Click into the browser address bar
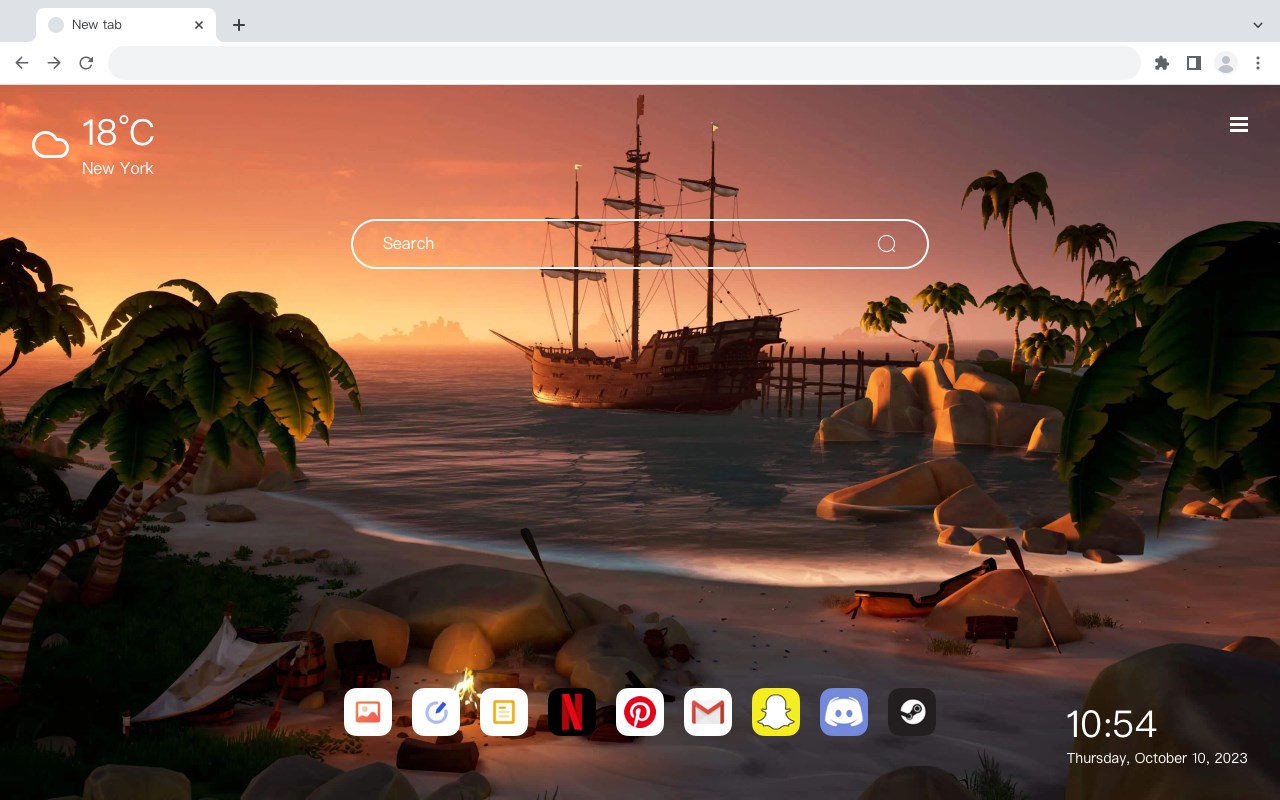 (624, 63)
